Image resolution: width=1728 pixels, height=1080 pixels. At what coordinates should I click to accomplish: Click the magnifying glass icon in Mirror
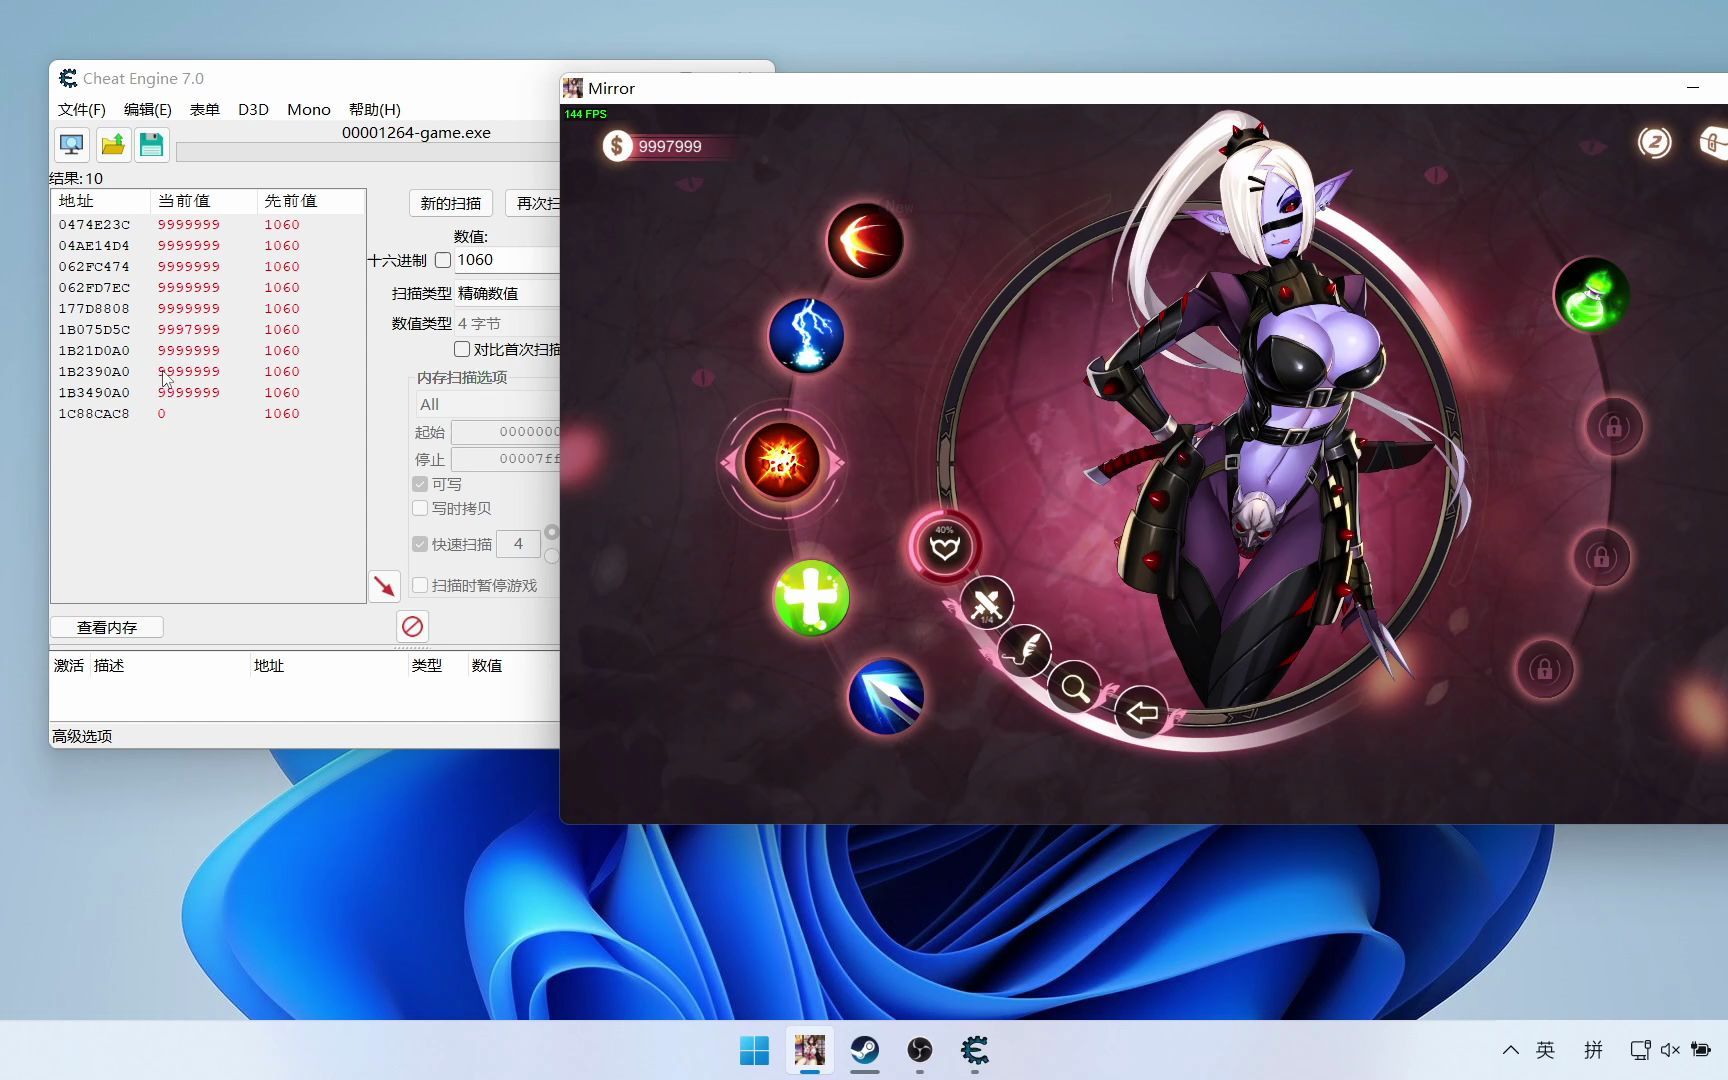(1075, 688)
